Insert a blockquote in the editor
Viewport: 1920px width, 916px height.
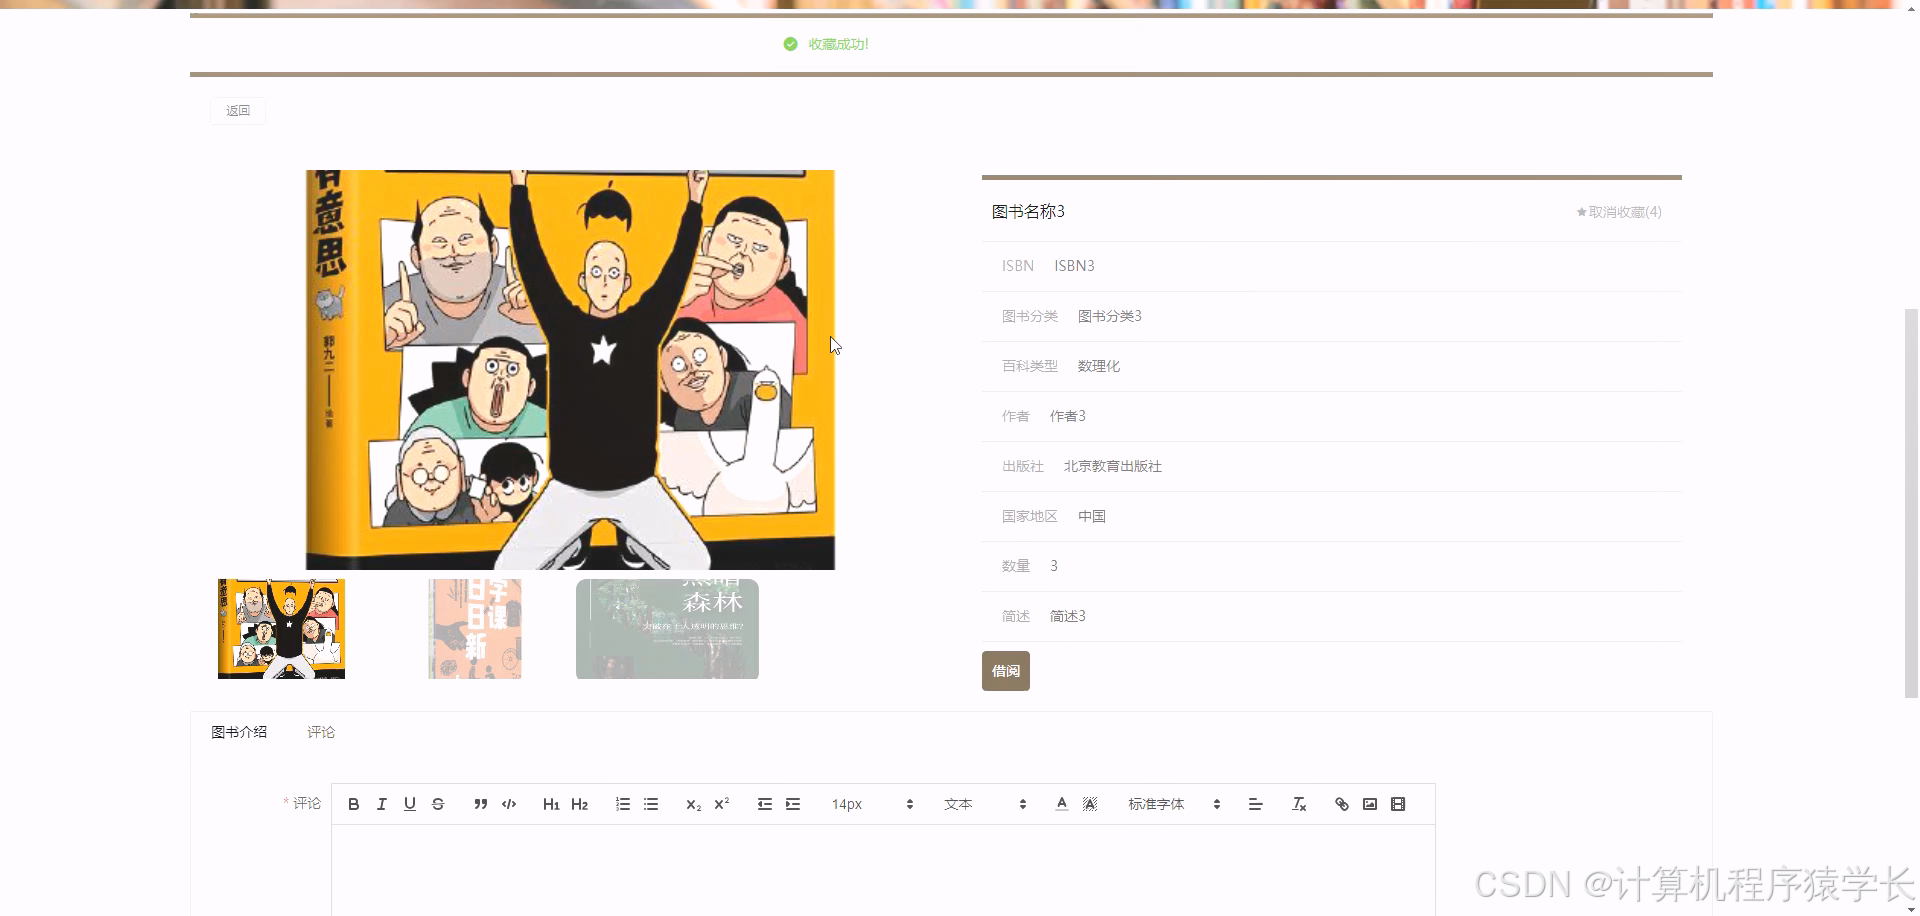480,803
